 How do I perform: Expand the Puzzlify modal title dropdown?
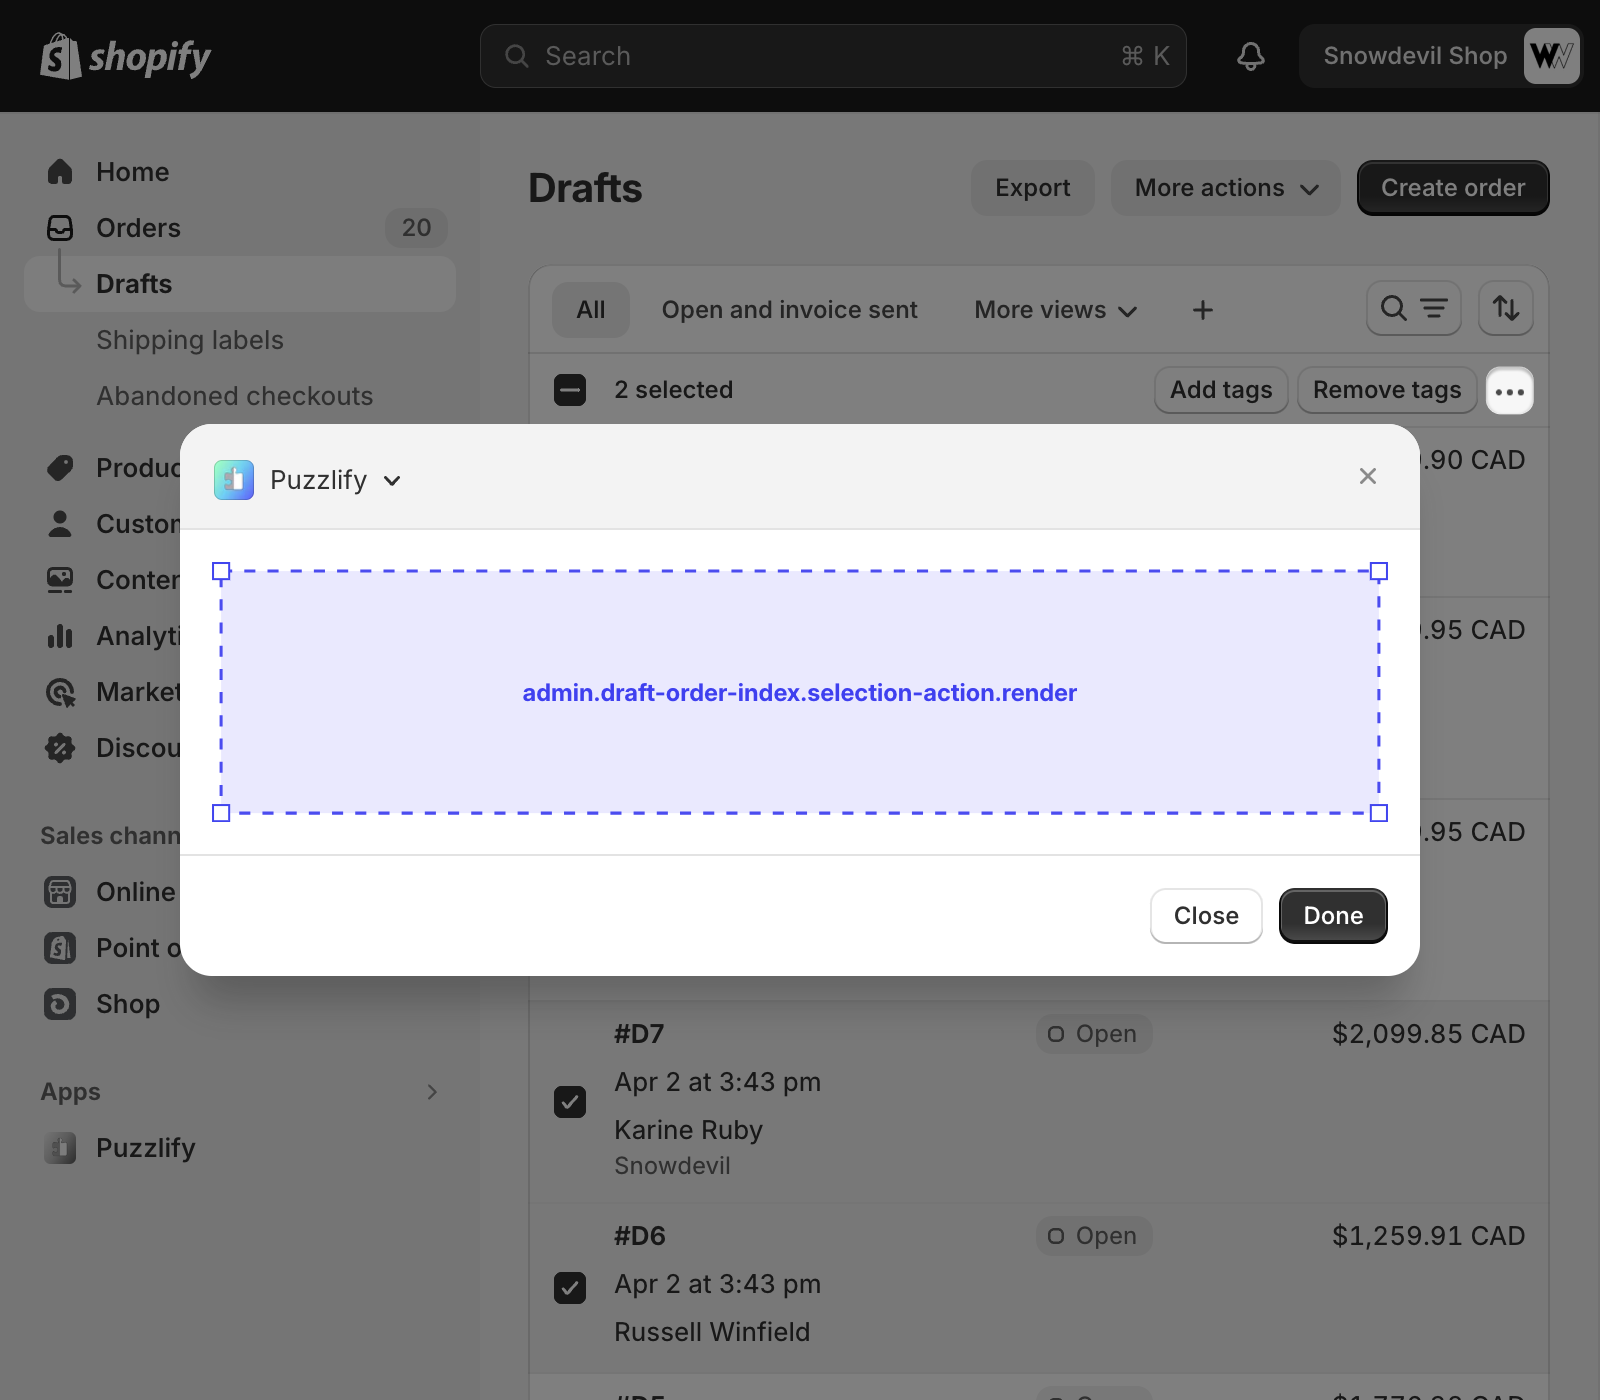point(392,481)
